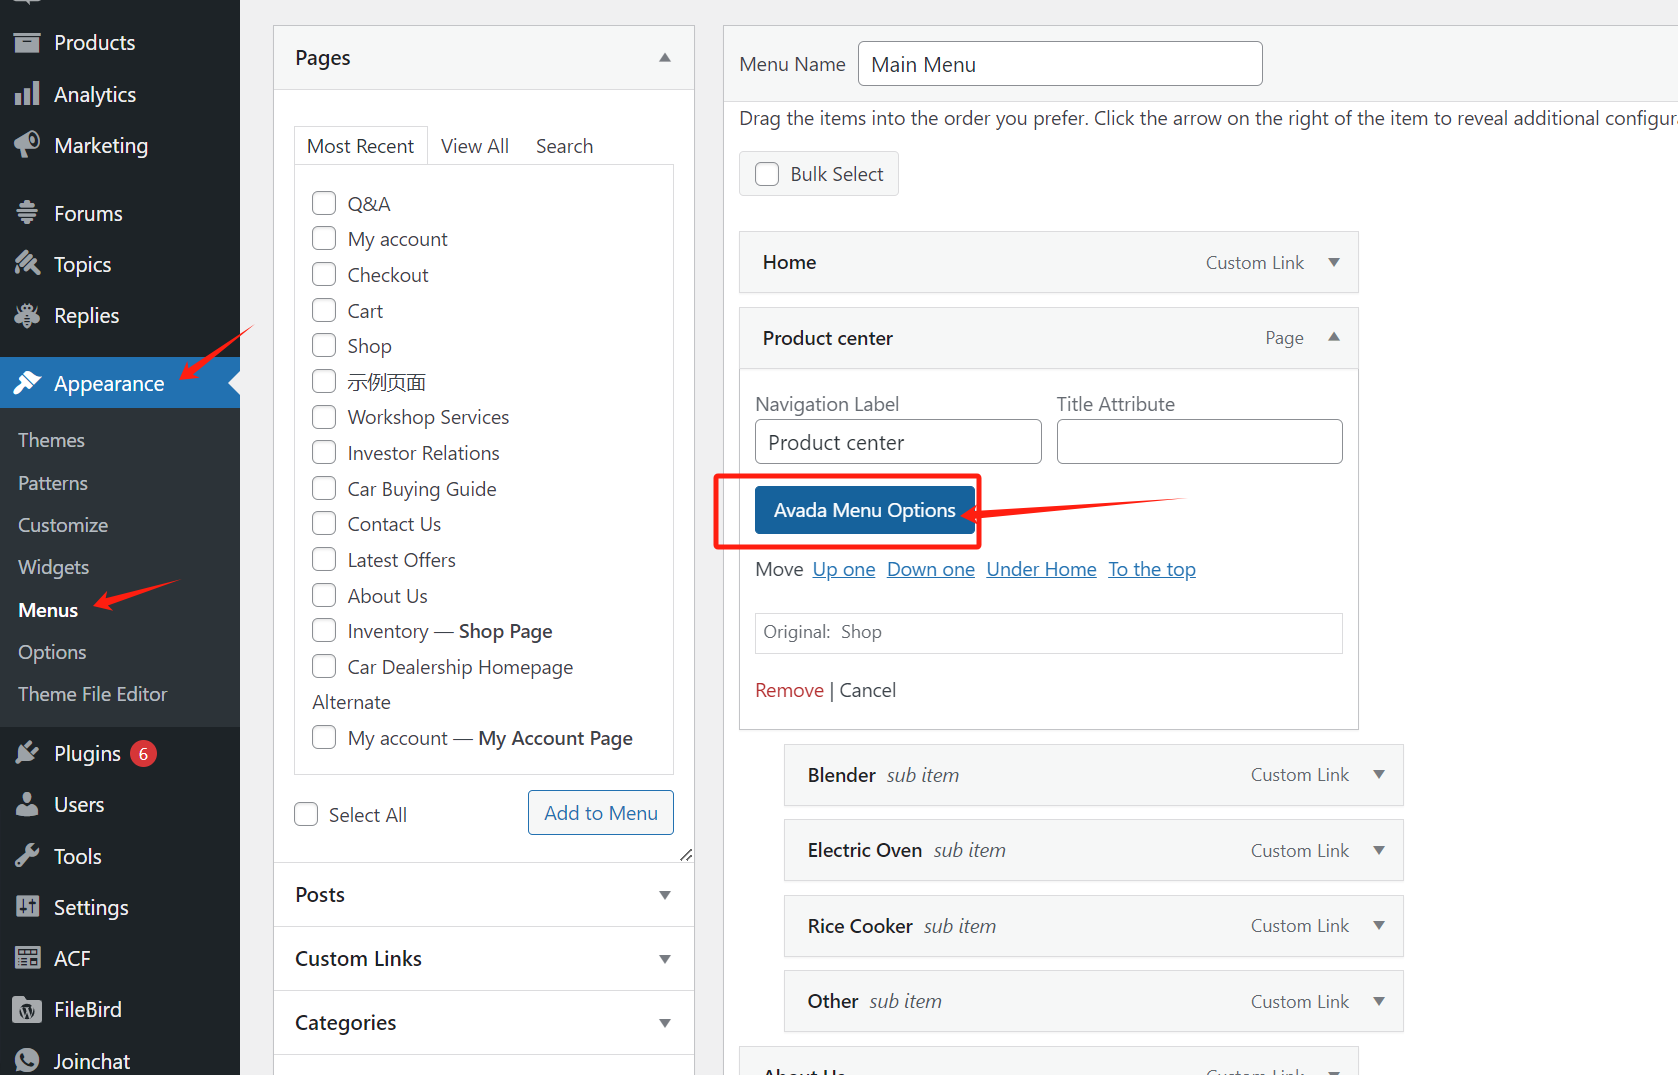Expand the Home menu item arrow
The width and height of the screenshot is (1678, 1075).
tap(1333, 262)
